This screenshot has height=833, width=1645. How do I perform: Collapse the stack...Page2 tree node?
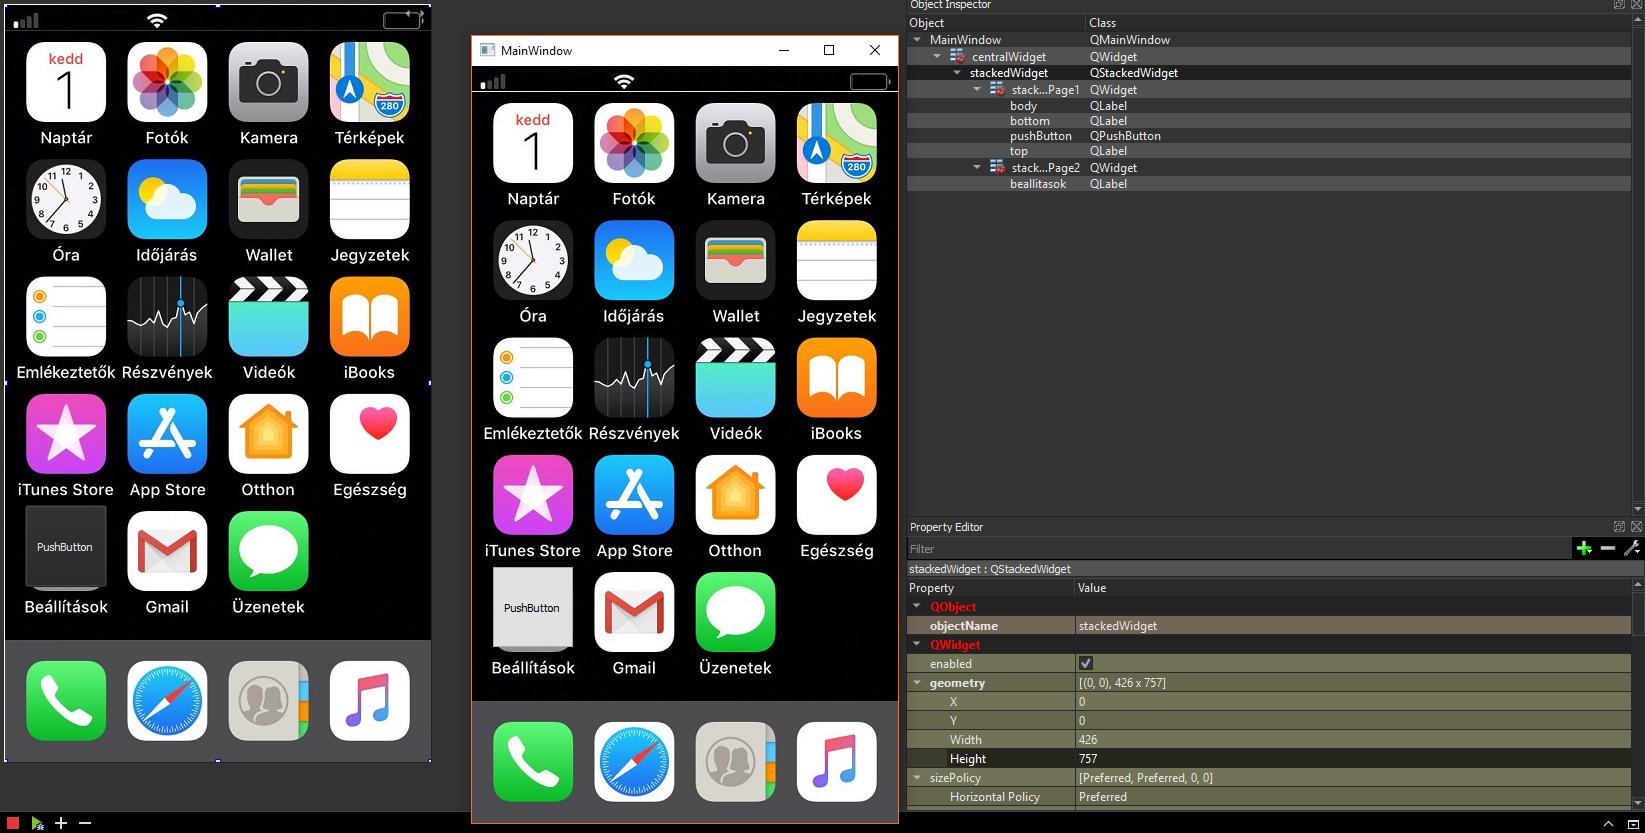click(x=977, y=167)
